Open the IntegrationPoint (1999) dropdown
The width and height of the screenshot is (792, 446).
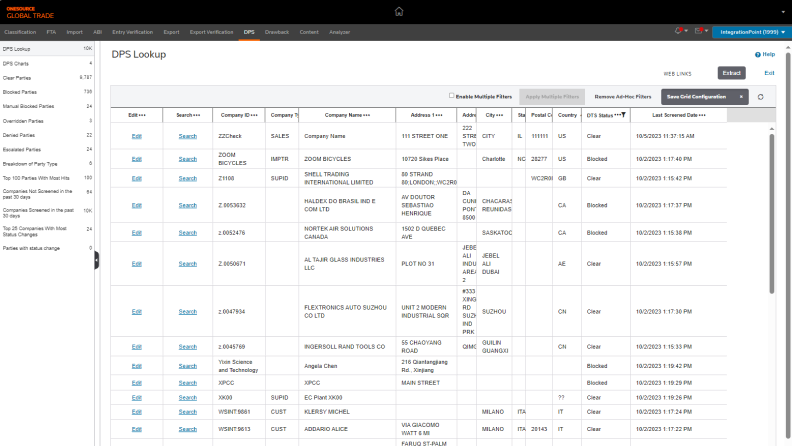[750, 32]
